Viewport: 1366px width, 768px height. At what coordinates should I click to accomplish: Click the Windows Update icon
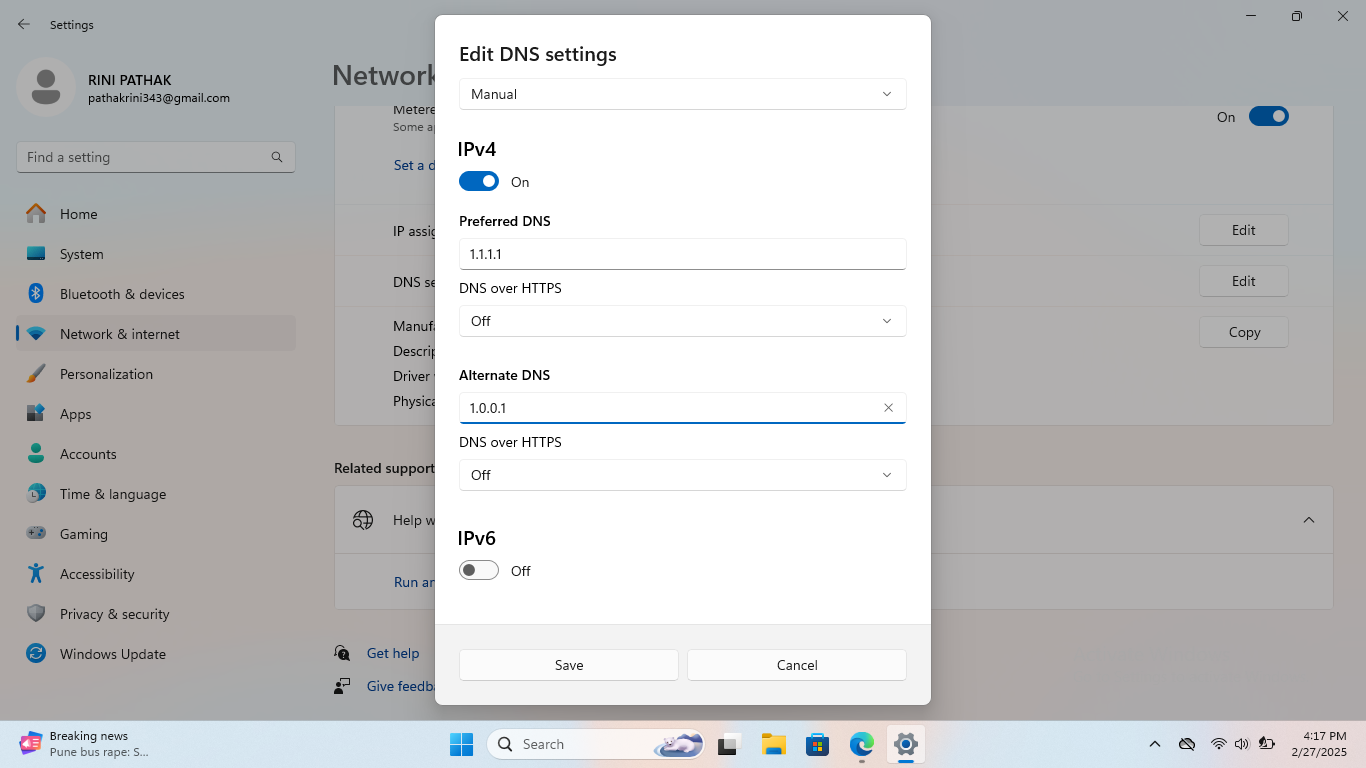click(36, 654)
